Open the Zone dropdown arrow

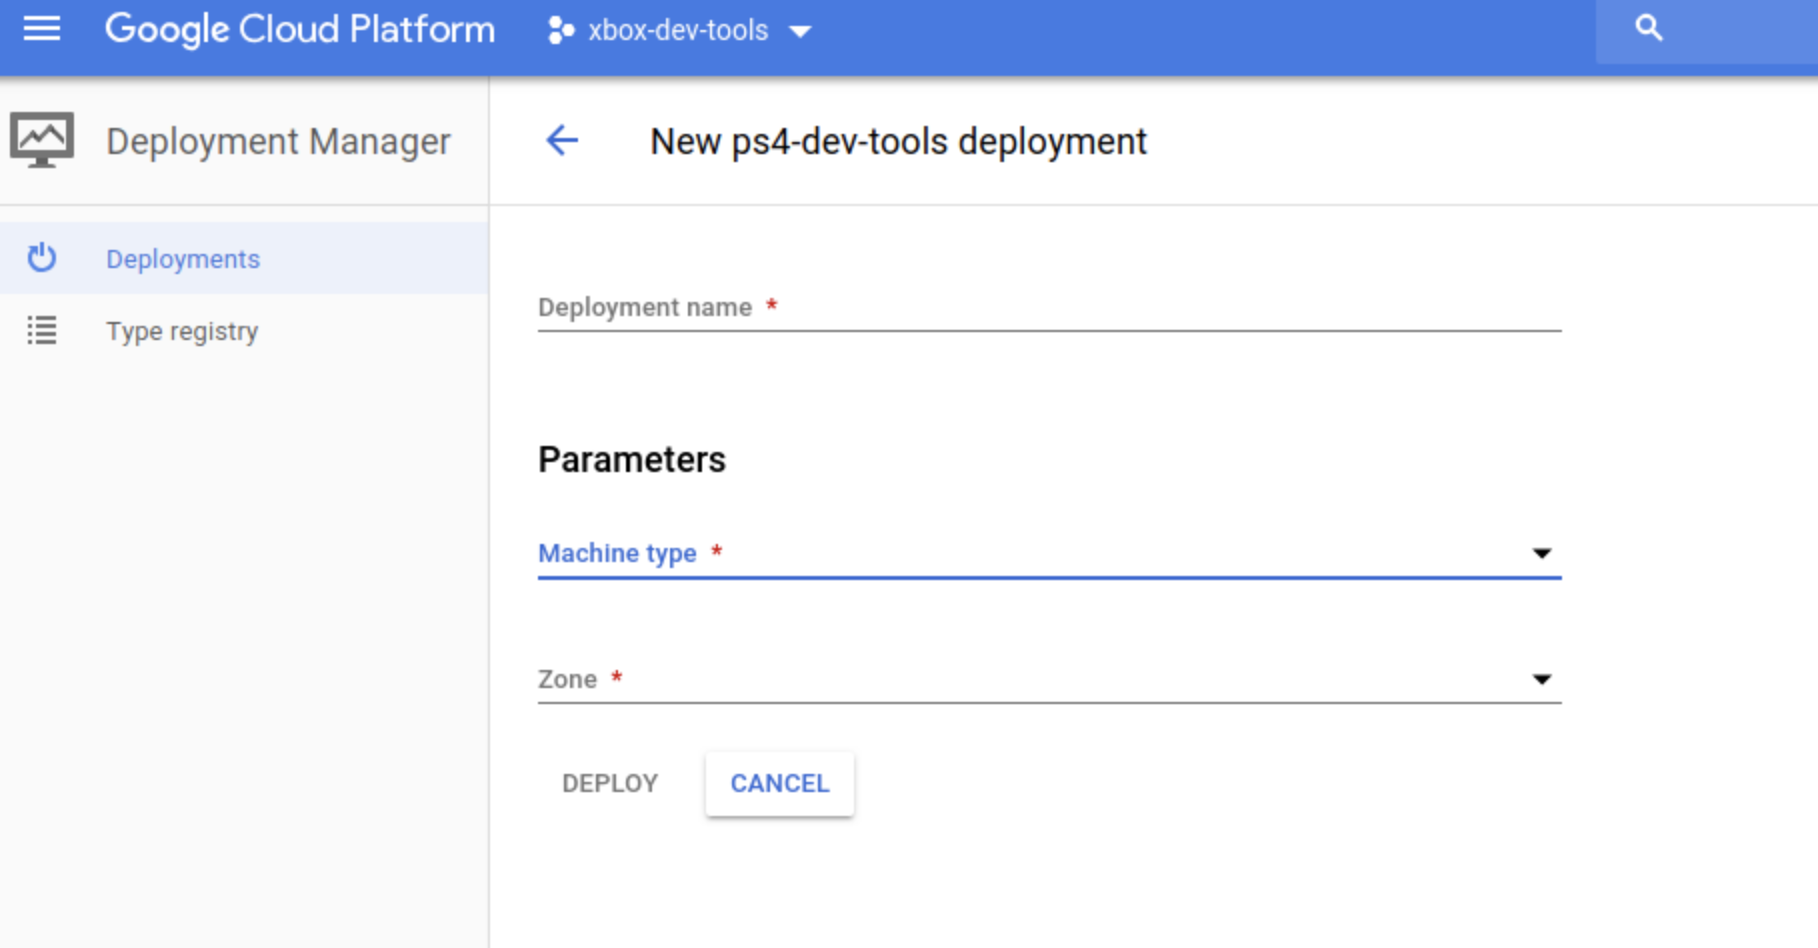click(x=1541, y=679)
